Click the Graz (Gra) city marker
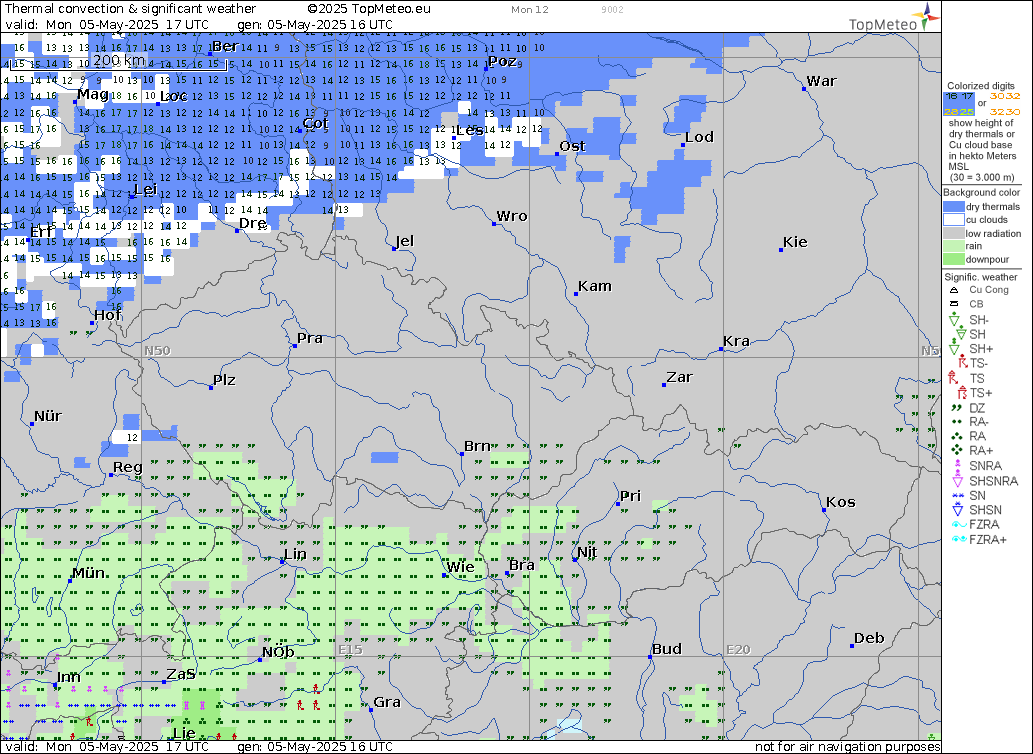 [371, 710]
